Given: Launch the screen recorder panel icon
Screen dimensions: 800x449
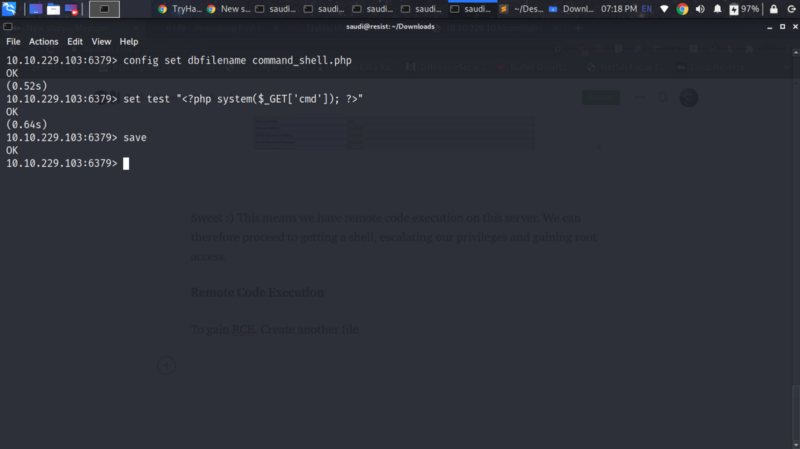Looking at the screenshot, I should (x=71, y=9).
